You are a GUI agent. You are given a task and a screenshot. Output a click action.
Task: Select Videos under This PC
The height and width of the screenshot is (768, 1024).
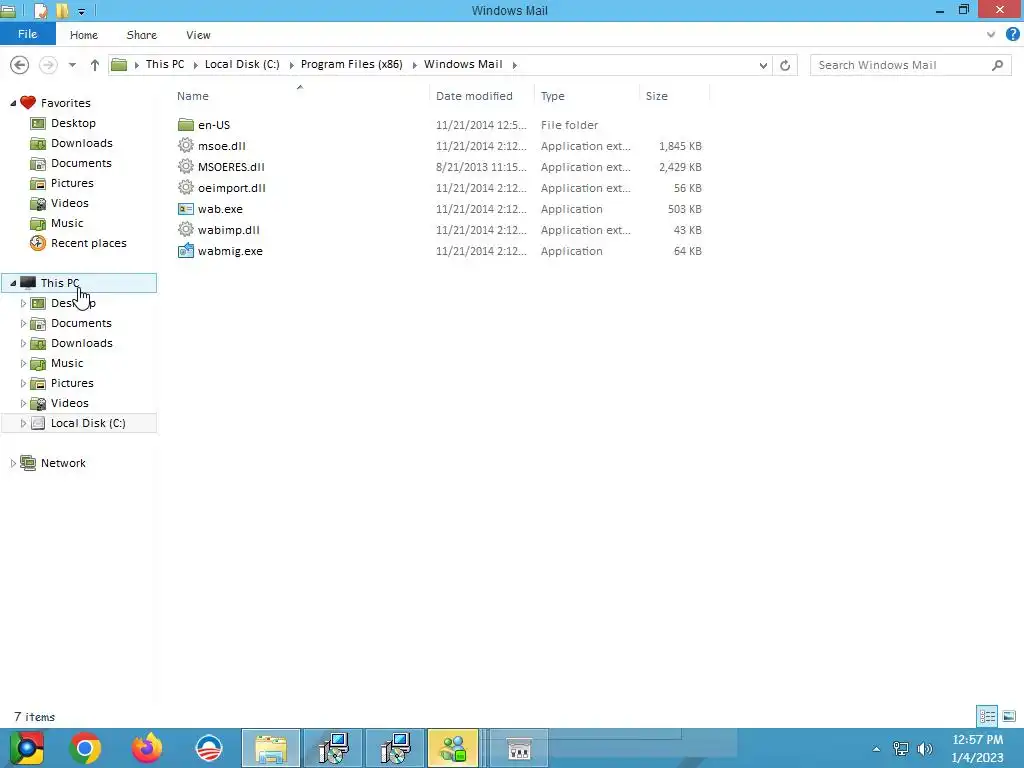[69, 403]
